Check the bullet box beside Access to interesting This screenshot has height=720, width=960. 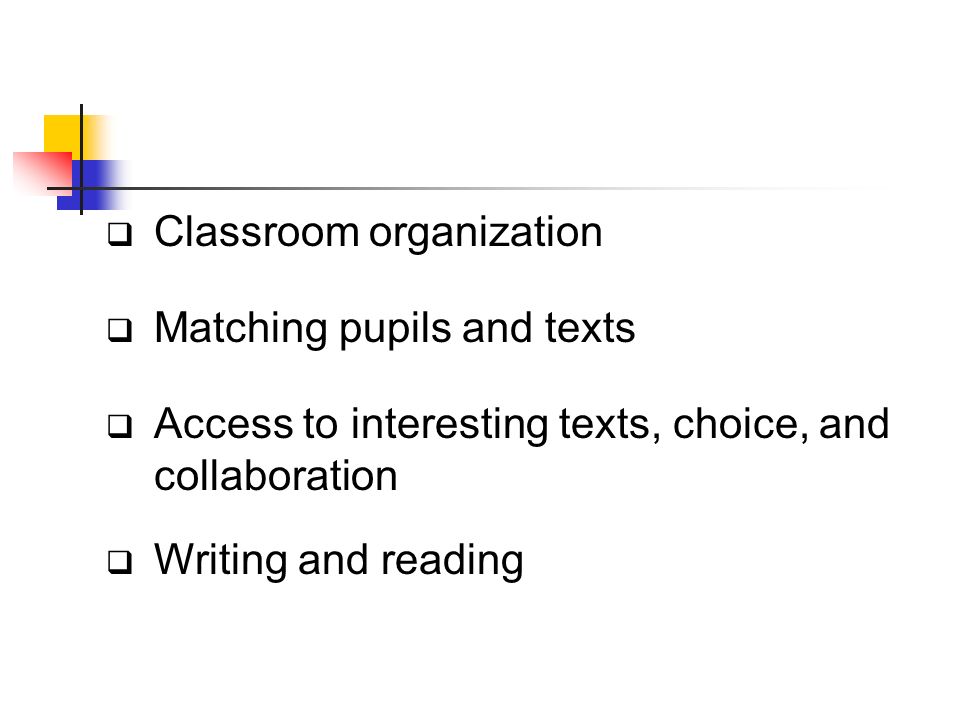[x=120, y=427]
